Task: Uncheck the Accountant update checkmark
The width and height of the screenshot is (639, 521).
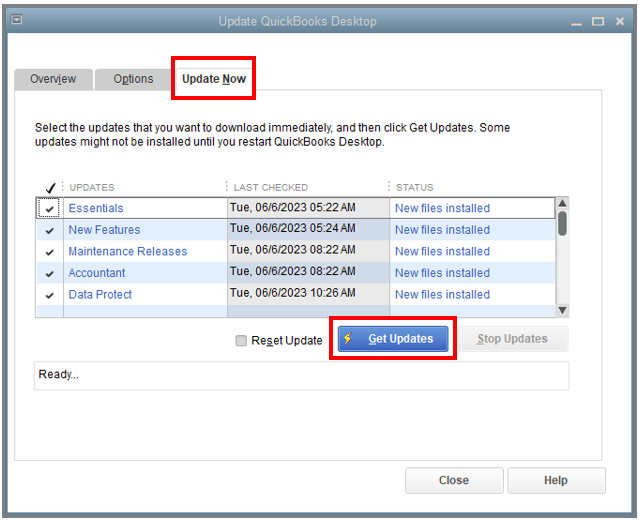Action: click(x=49, y=274)
